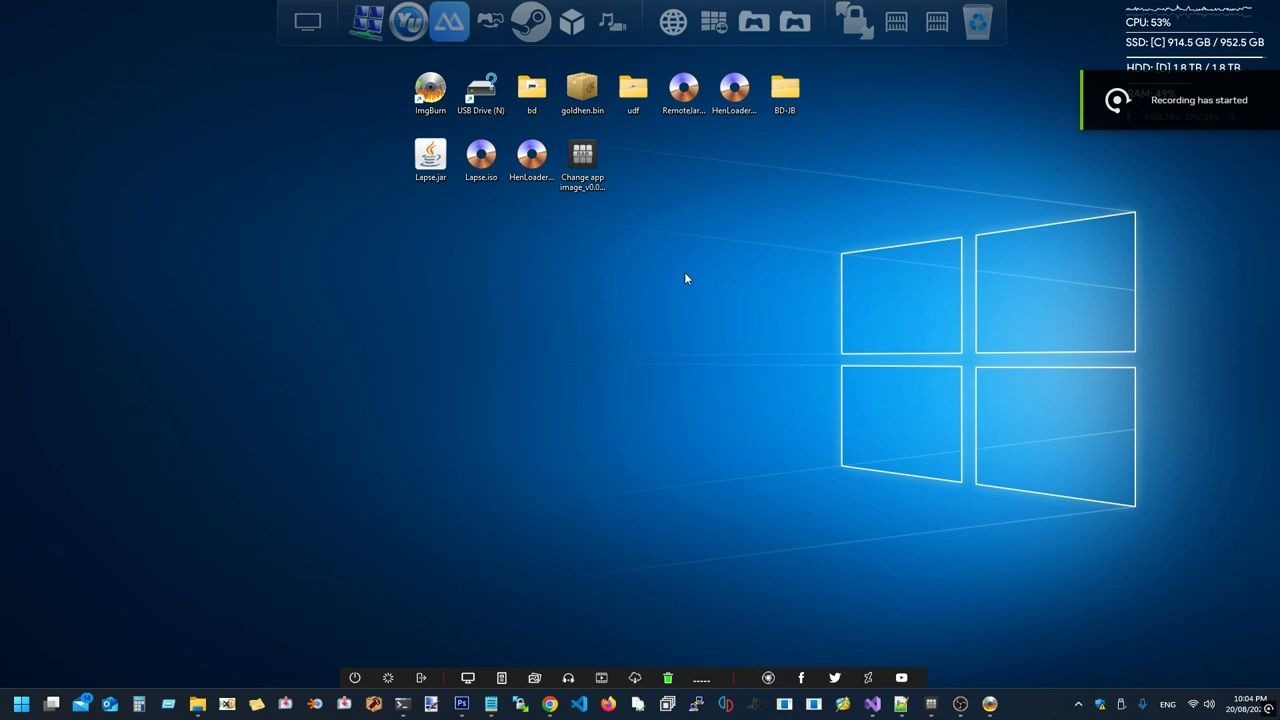Image resolution: width=1280 pixels, height=720 pixels.
Task: Launch the highlighted blue mountain app in dock
Action: click(x=449, y=21)
